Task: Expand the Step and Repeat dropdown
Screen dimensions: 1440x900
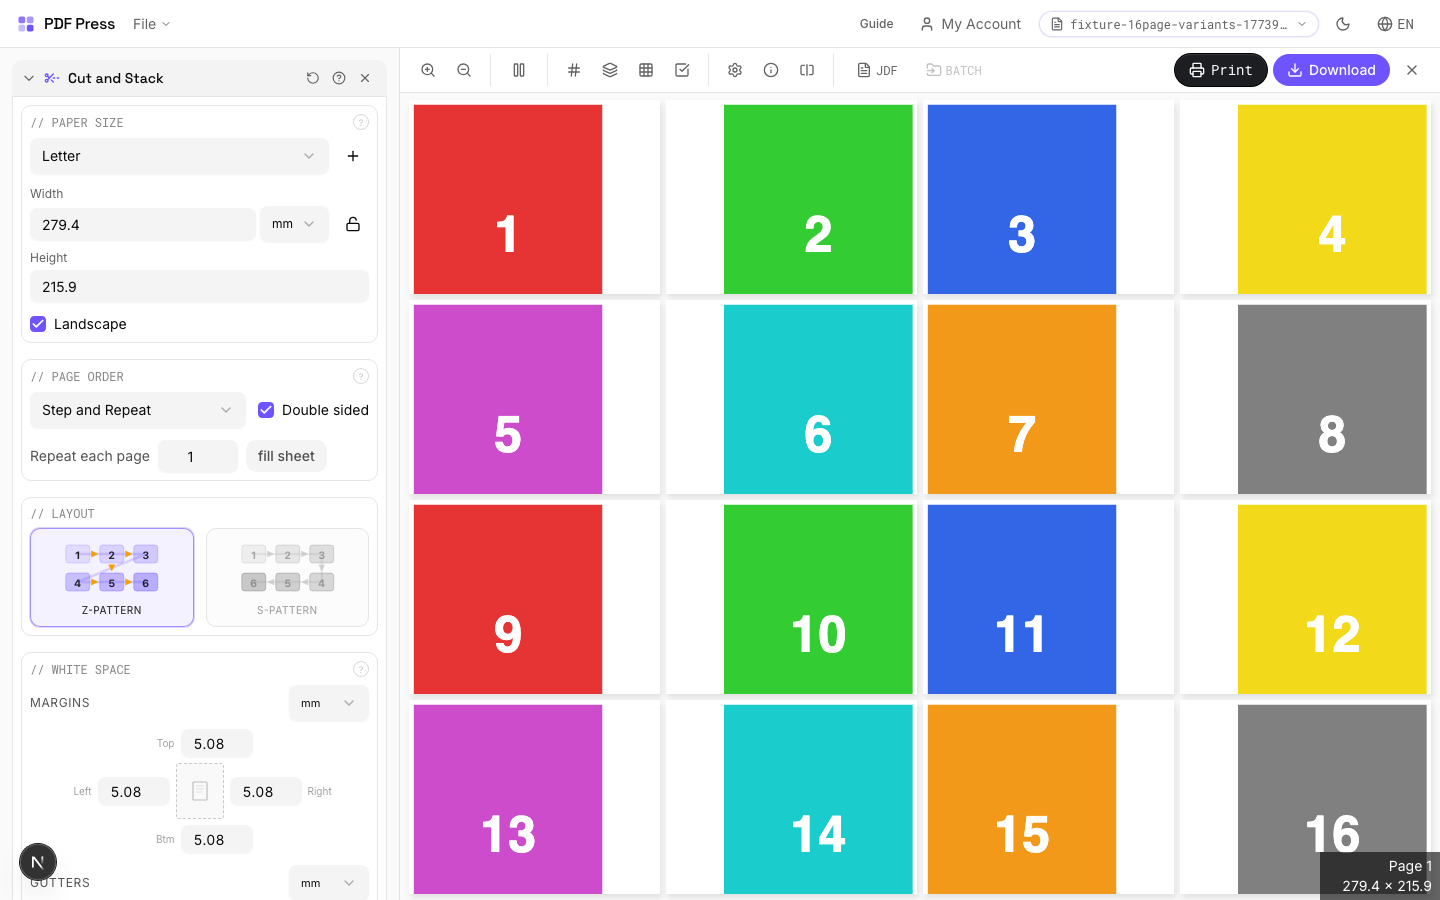Action: click(137, 410)
